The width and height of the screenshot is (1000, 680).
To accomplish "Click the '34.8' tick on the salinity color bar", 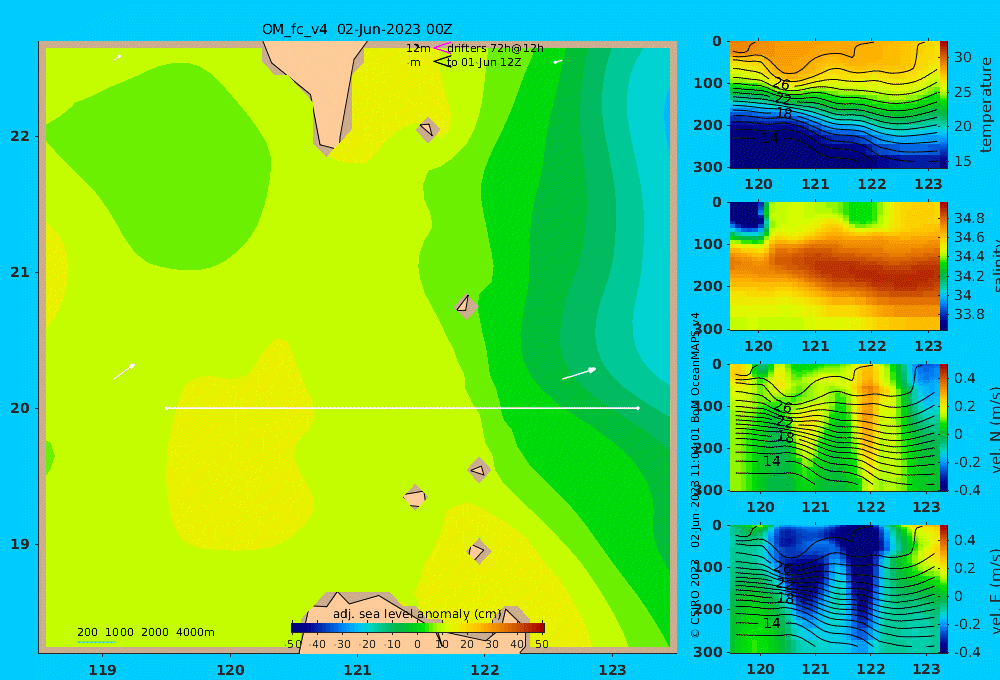I will 969,218.
